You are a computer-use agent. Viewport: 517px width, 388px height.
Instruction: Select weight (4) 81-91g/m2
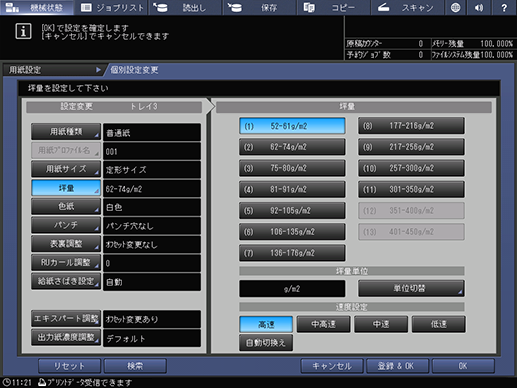pos(292,189)
